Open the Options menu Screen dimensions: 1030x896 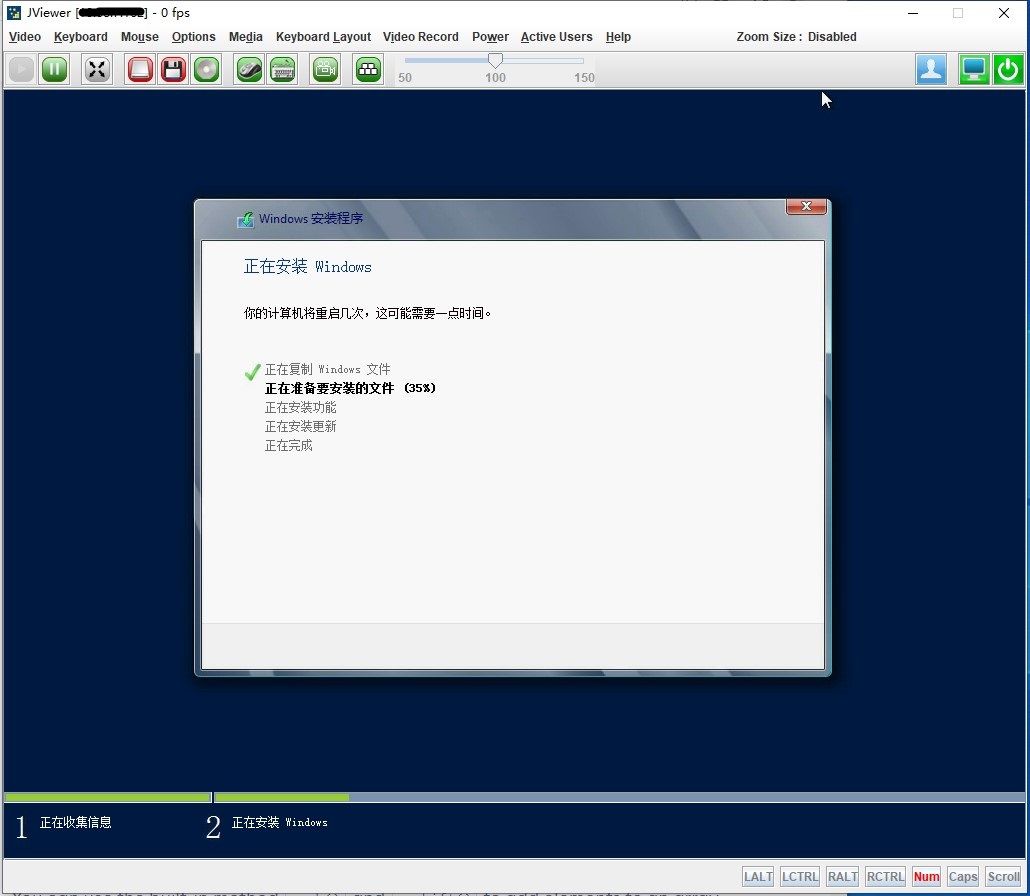coord(194,37)
